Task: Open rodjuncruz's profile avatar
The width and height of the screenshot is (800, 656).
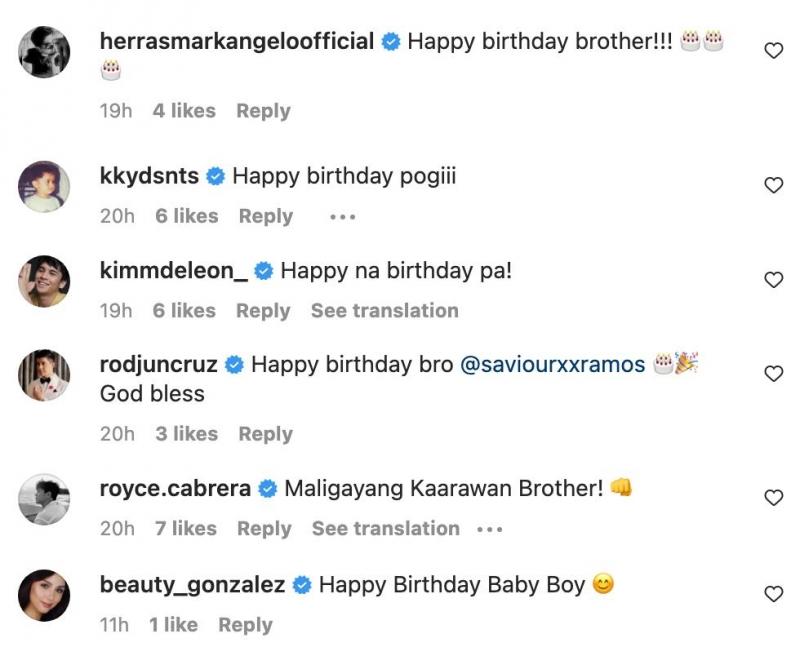Action: coord(44,375)
